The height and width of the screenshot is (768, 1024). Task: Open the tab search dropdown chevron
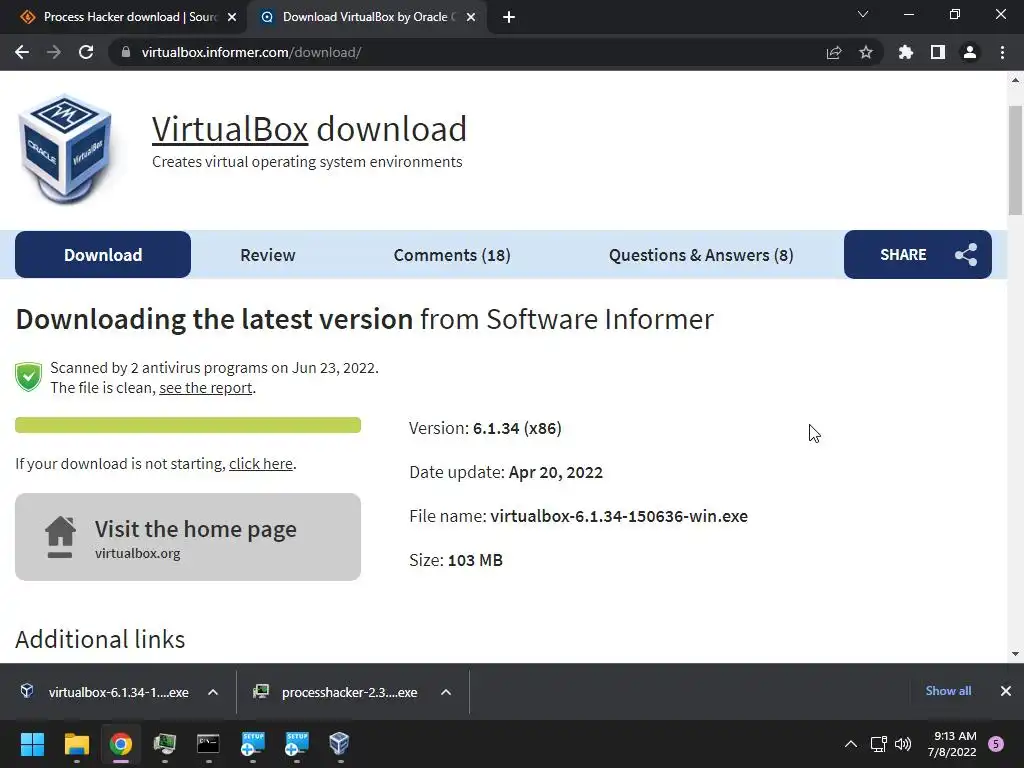point(863,14)
